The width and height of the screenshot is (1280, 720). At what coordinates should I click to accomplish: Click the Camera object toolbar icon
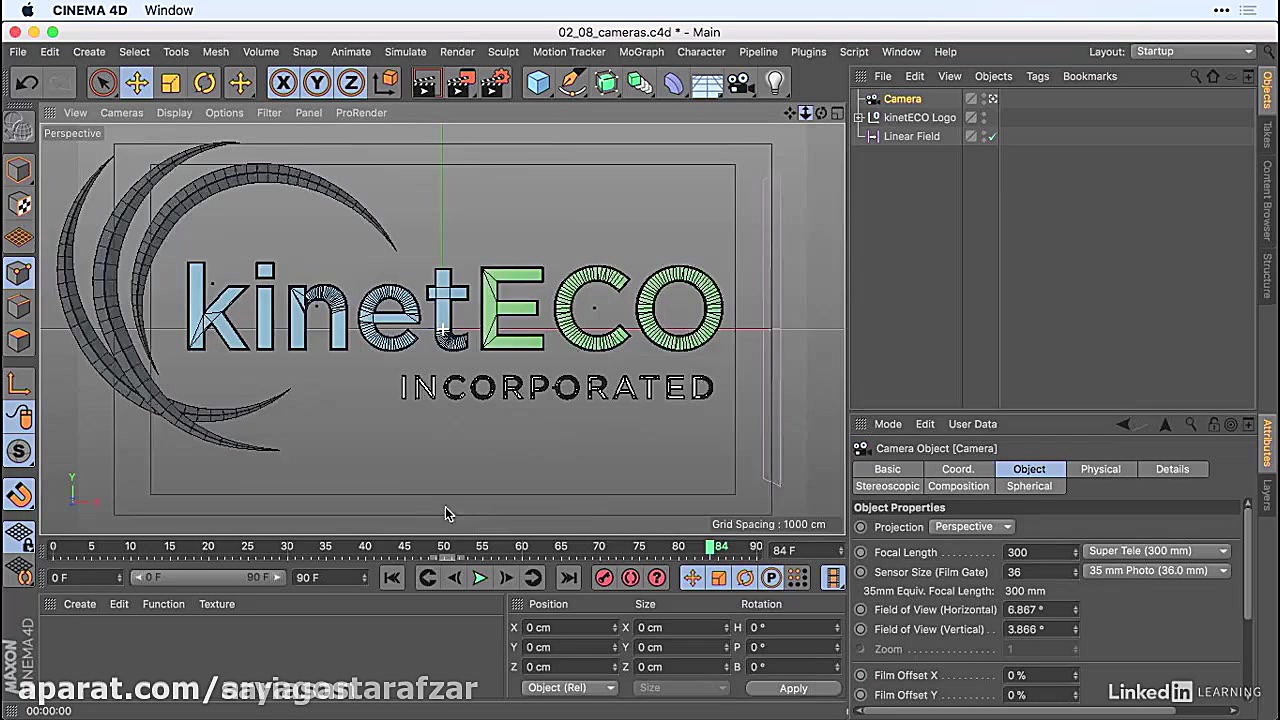point(740,83)
